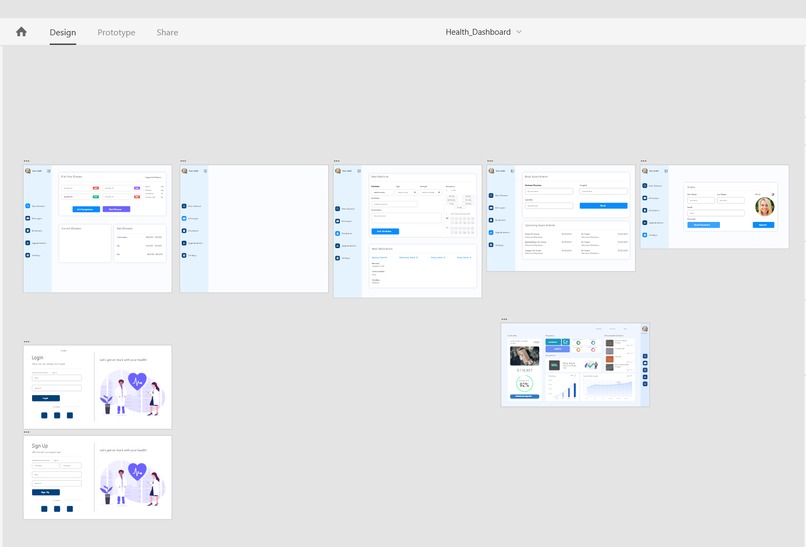Click the dark blue Sign Up button
Image resolution: width=806 pixels, height=547 pixels.
pos(46,492)
